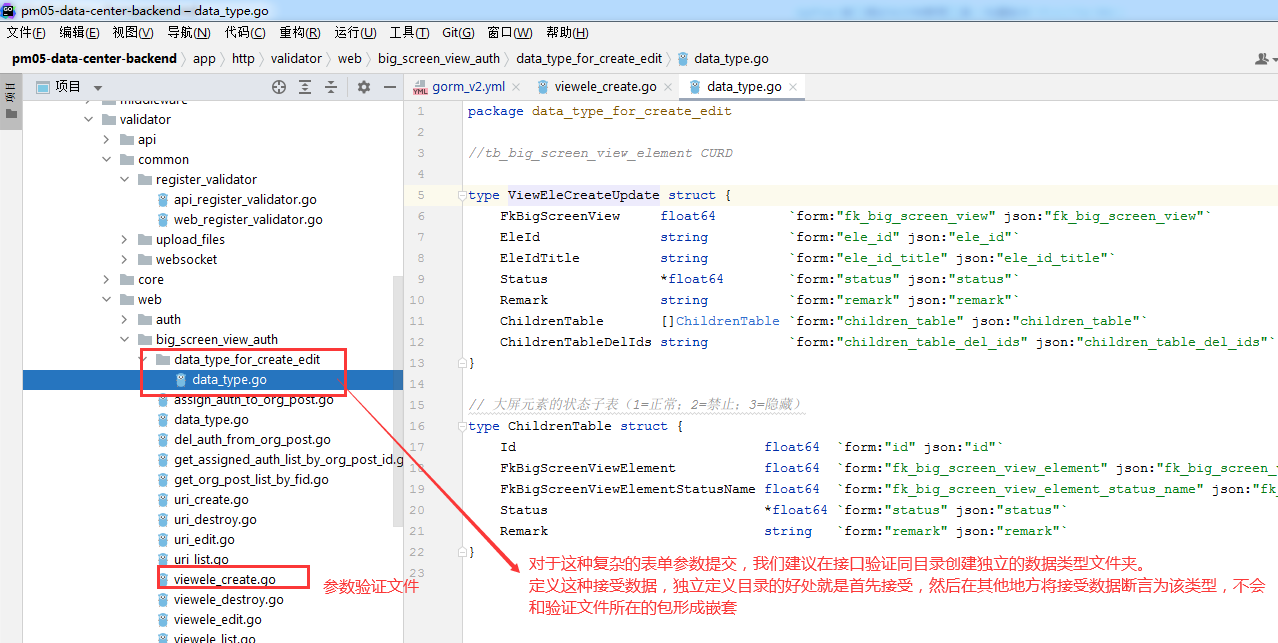Close the viewele_create.go tab
Image resolution: width=1278 pixels, height=643 pixels.
click(x=668, y=87)
